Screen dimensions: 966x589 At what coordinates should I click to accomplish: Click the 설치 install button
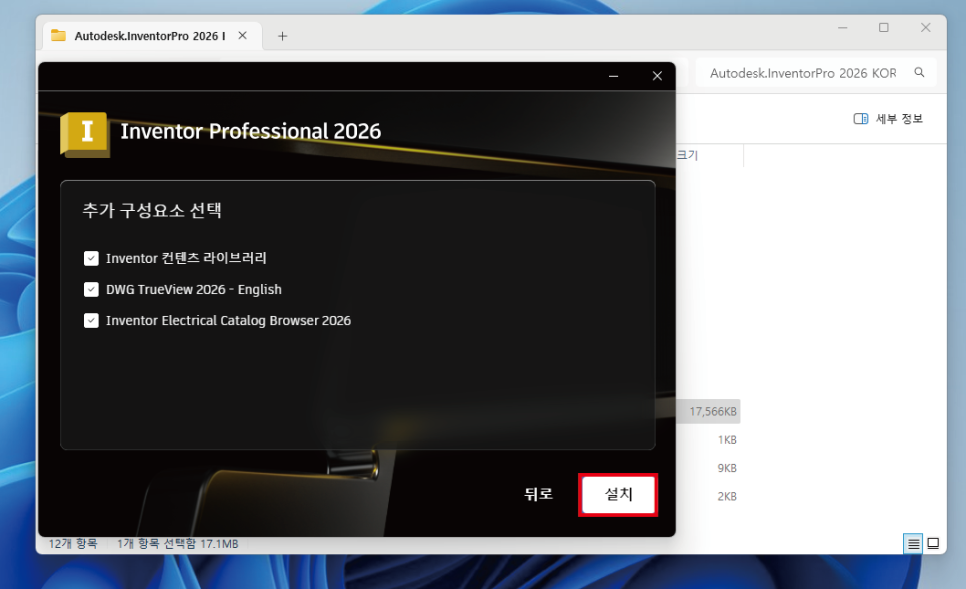point(618,494)
